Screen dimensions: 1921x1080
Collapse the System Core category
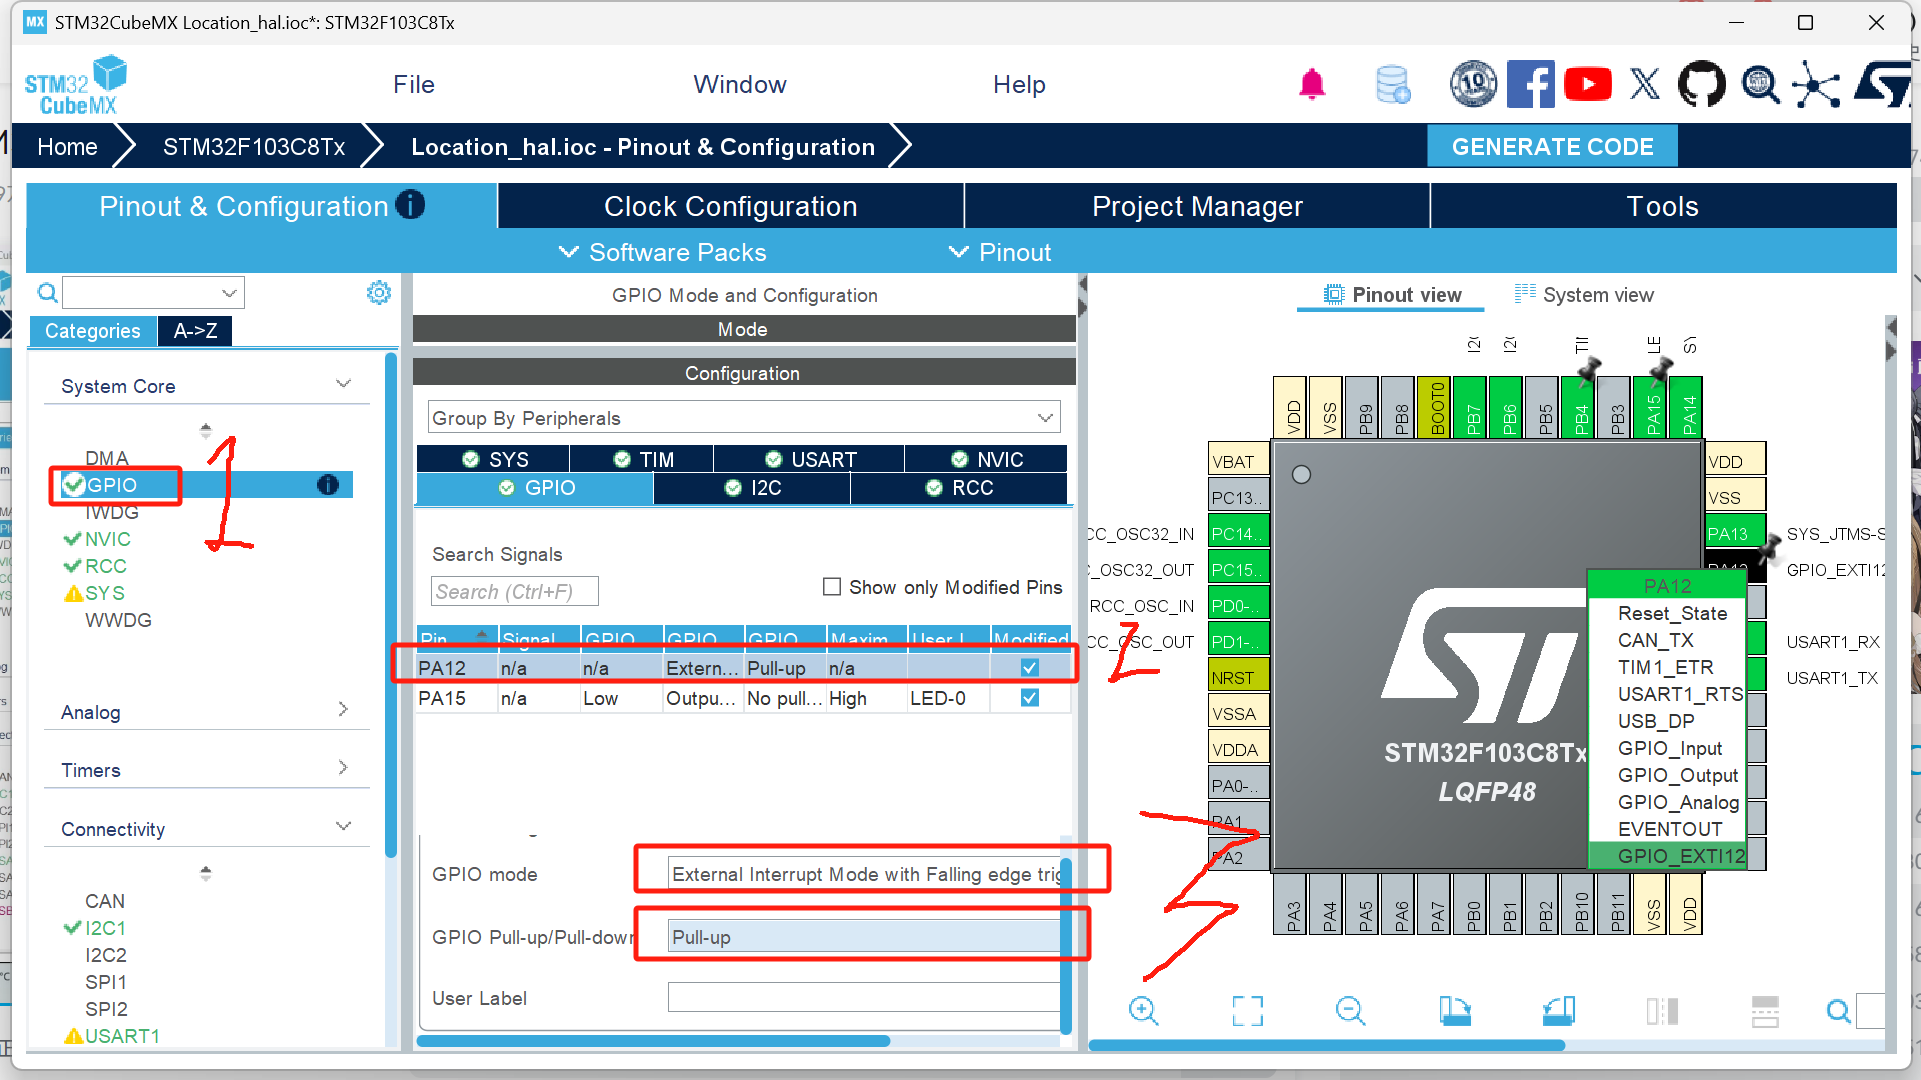point(343,385)
